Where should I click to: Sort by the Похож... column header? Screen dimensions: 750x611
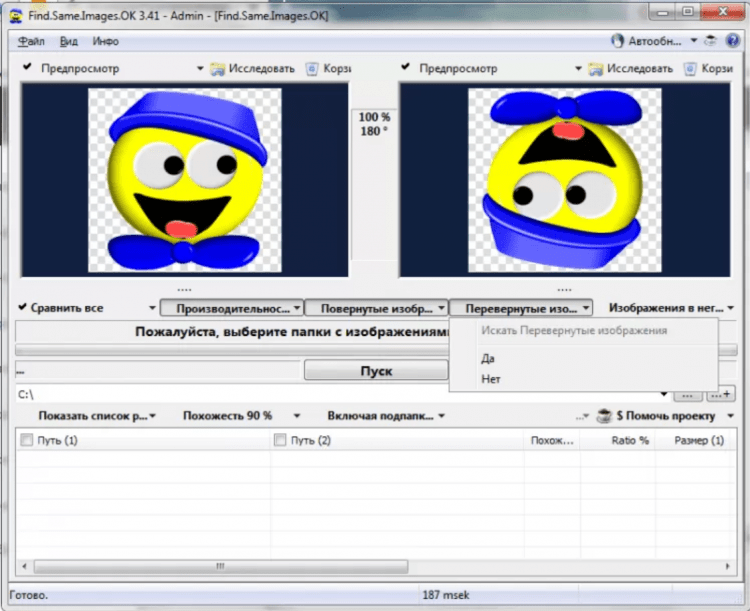point(552,440)
